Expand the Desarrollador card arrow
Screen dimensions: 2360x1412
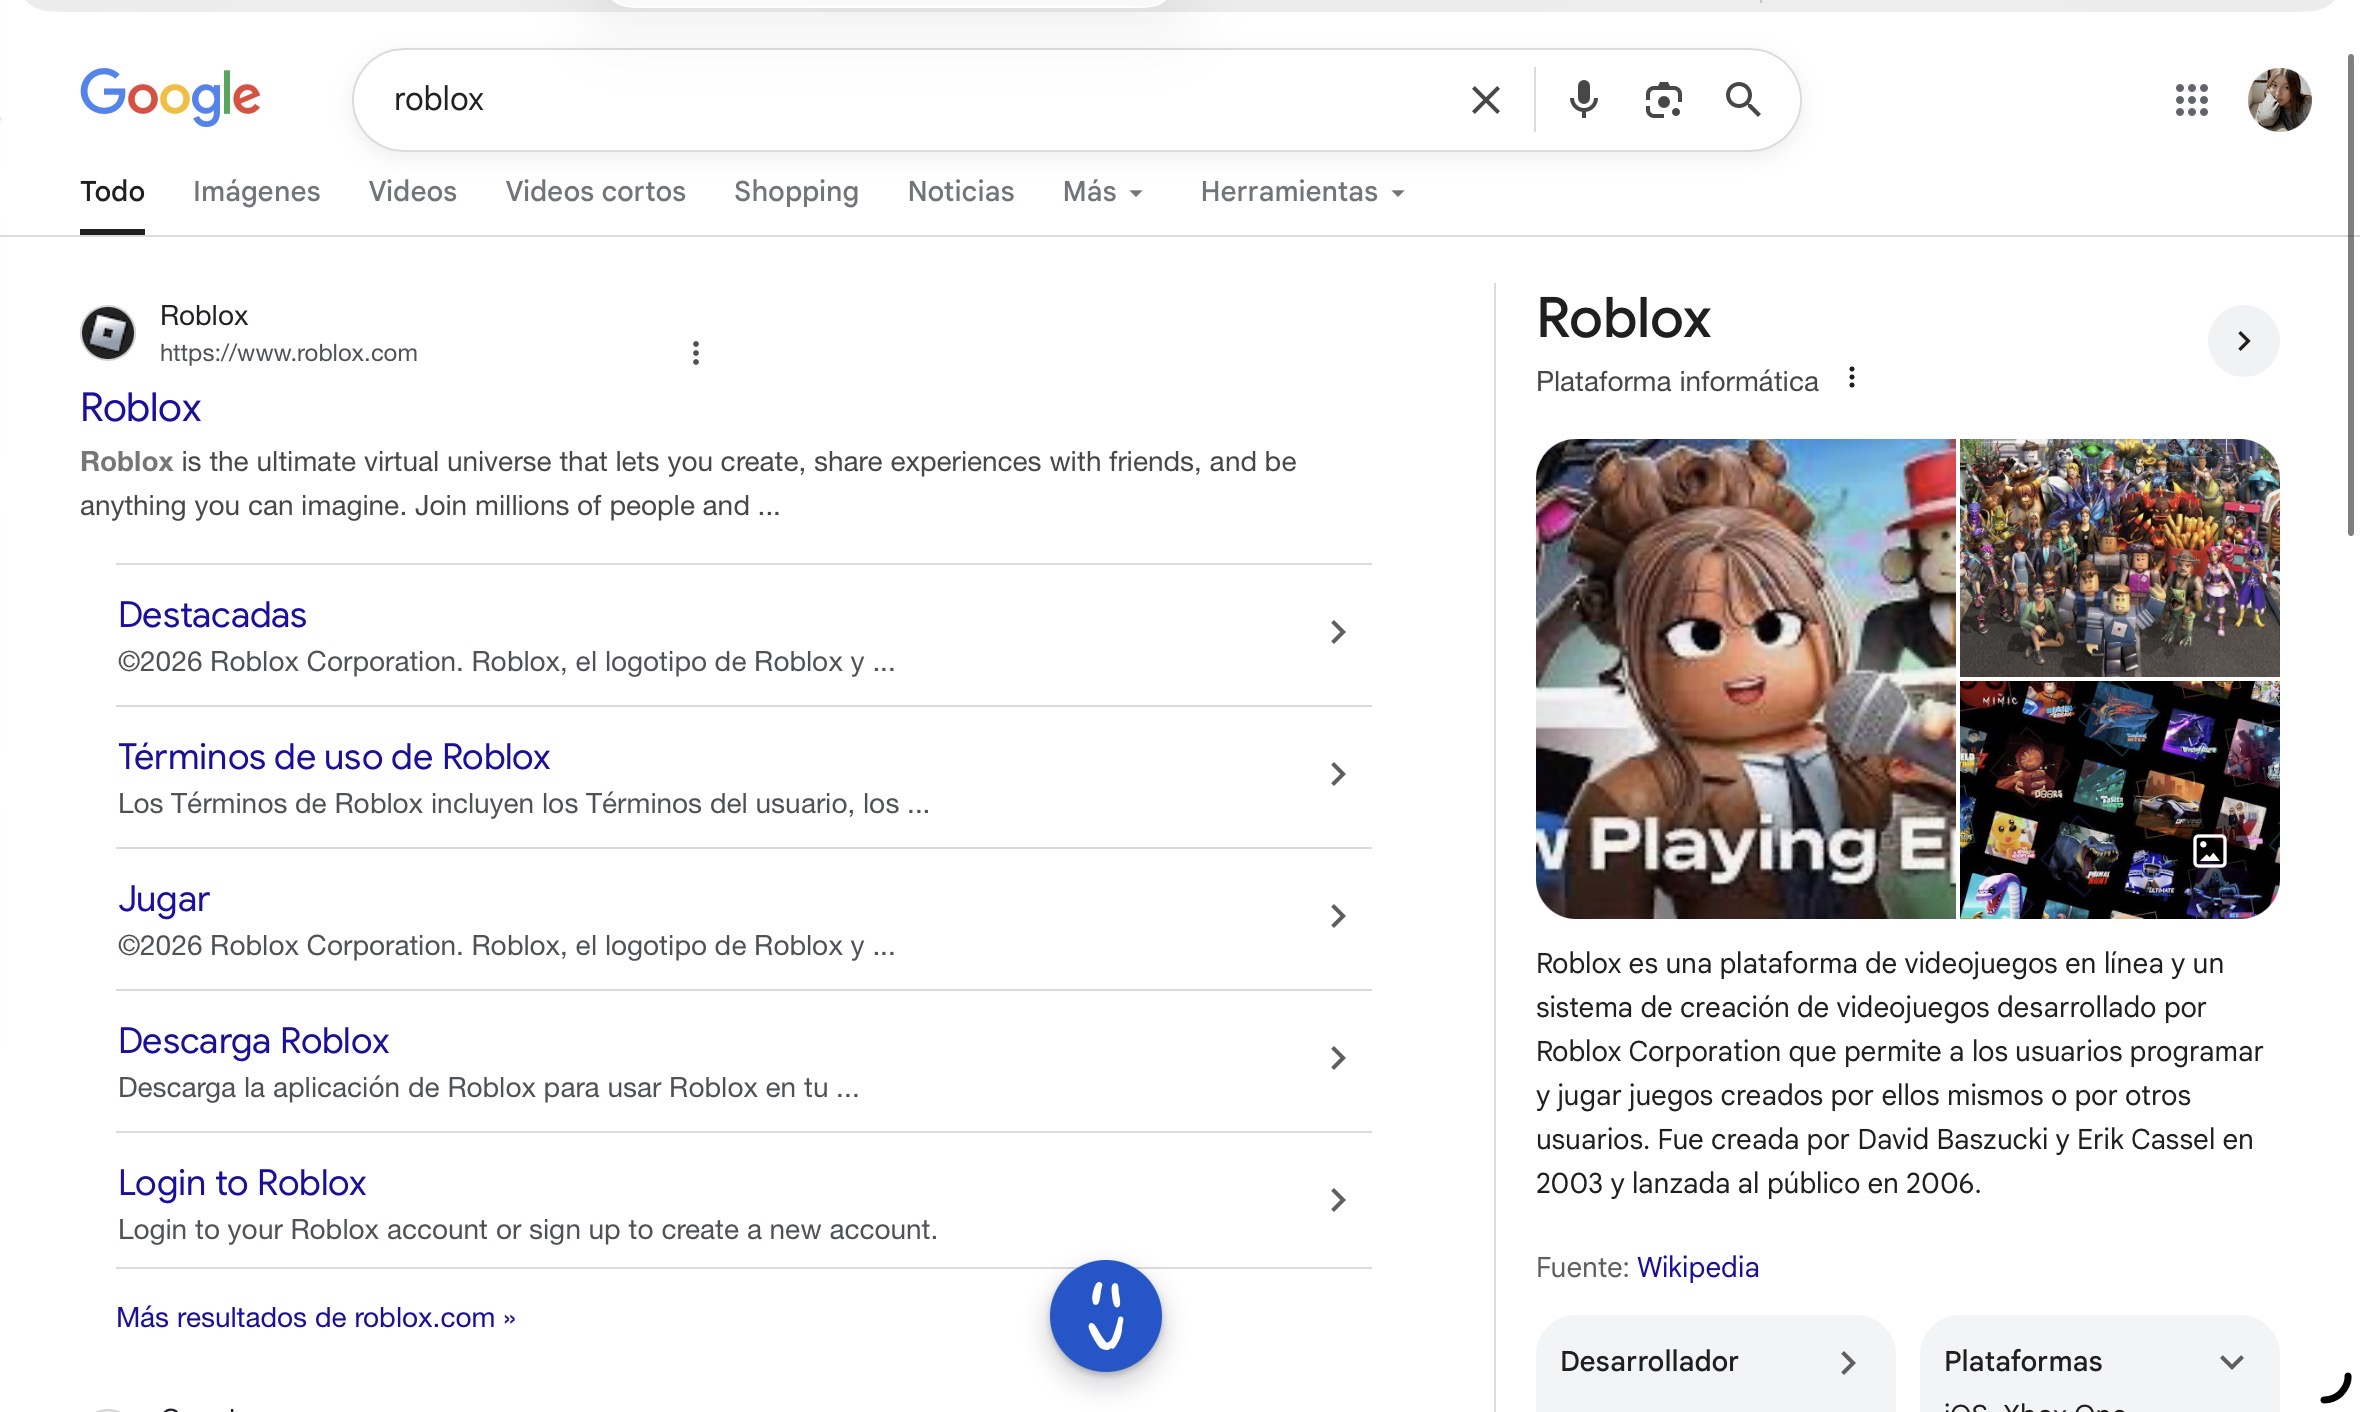(x=1848, y=1362)
